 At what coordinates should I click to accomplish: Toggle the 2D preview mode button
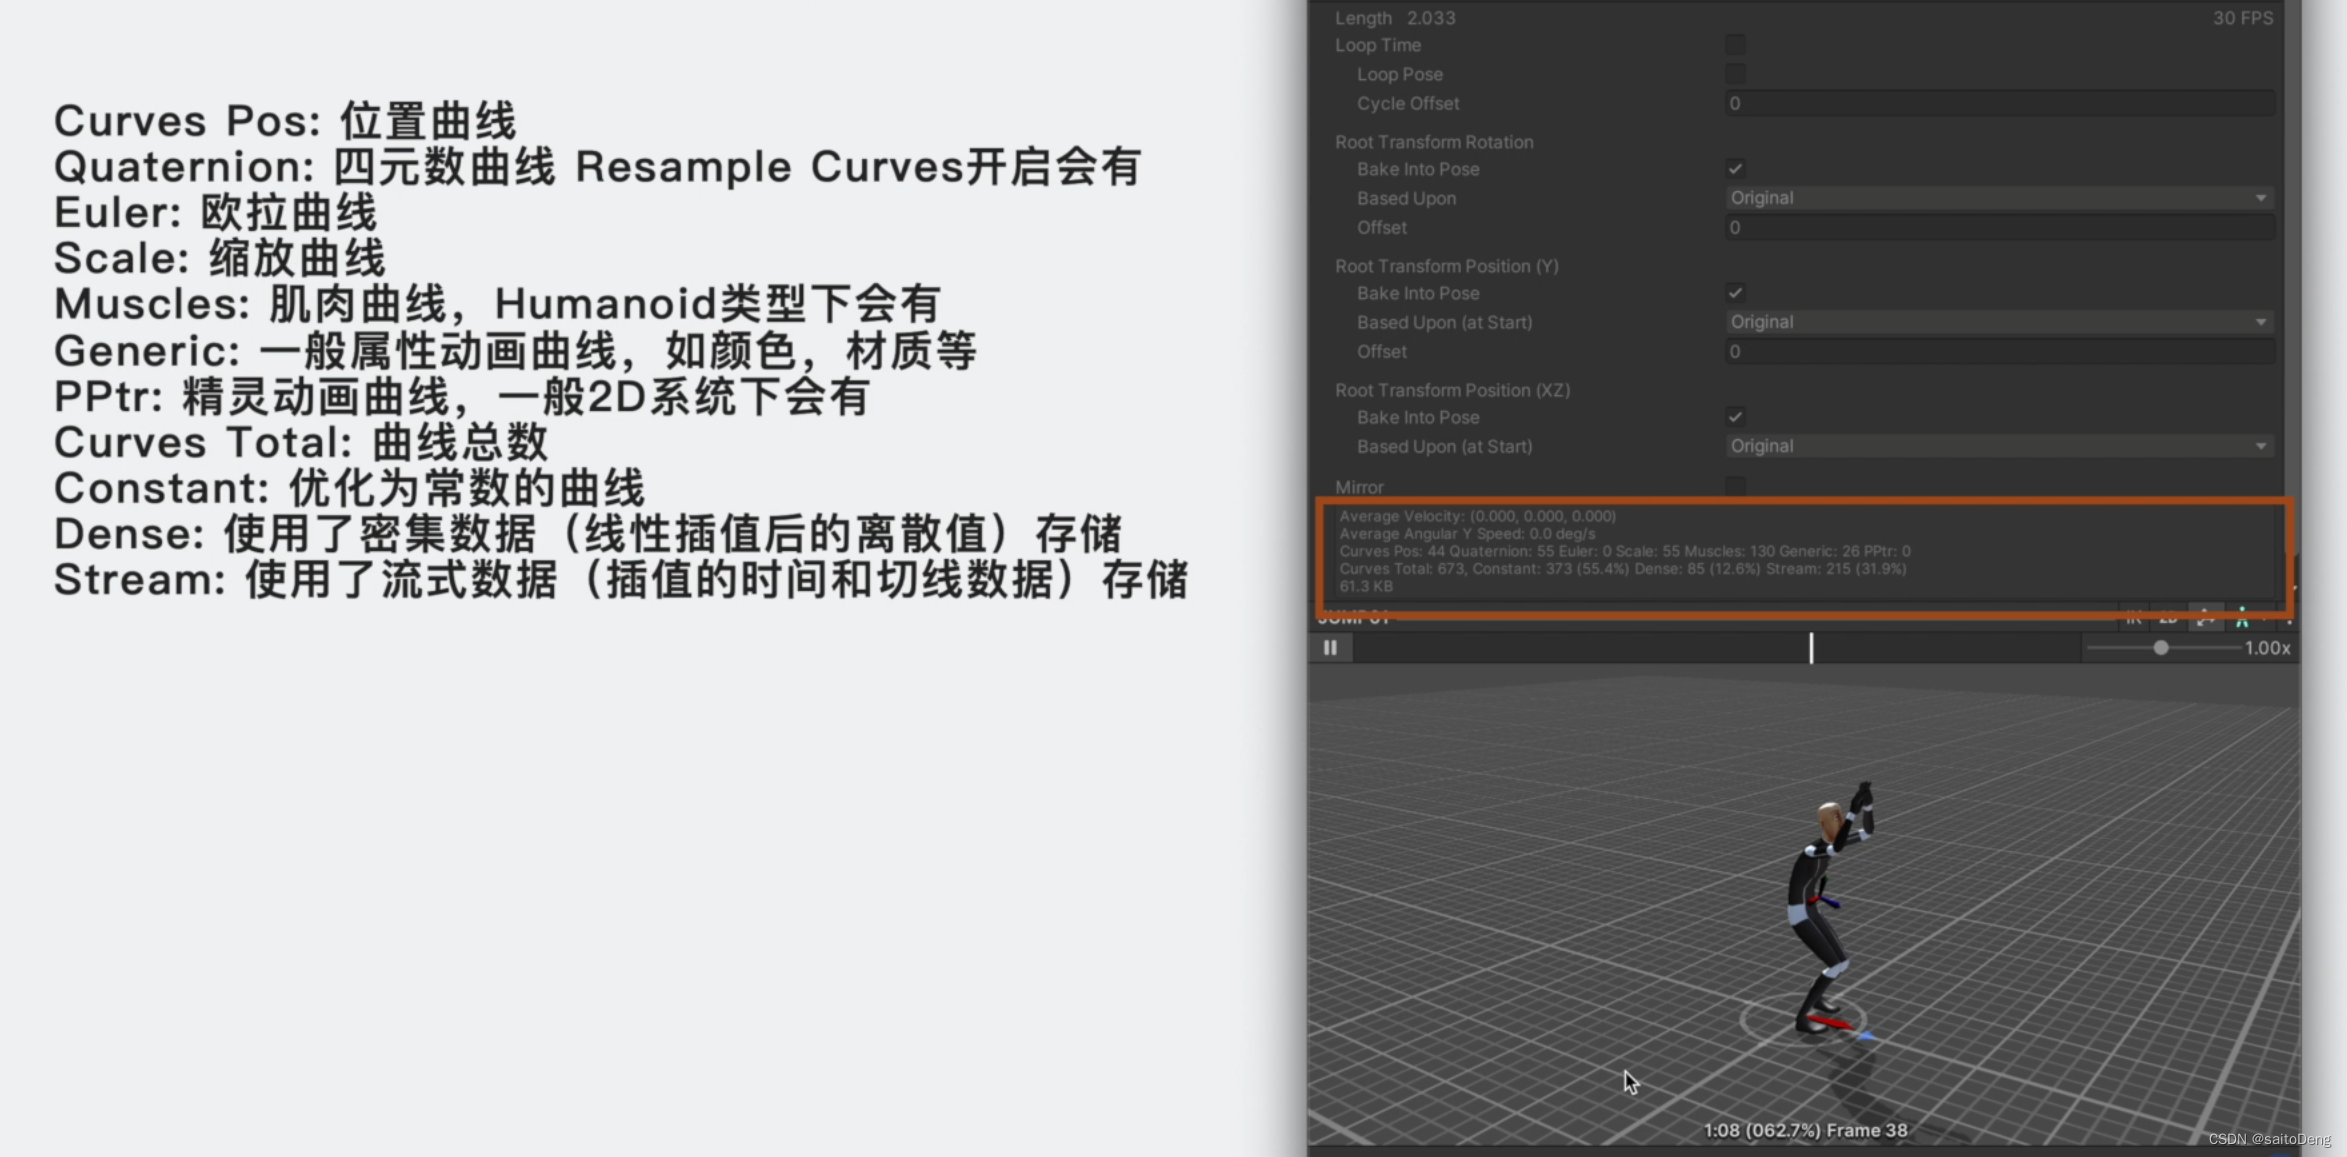[2168, 619]
